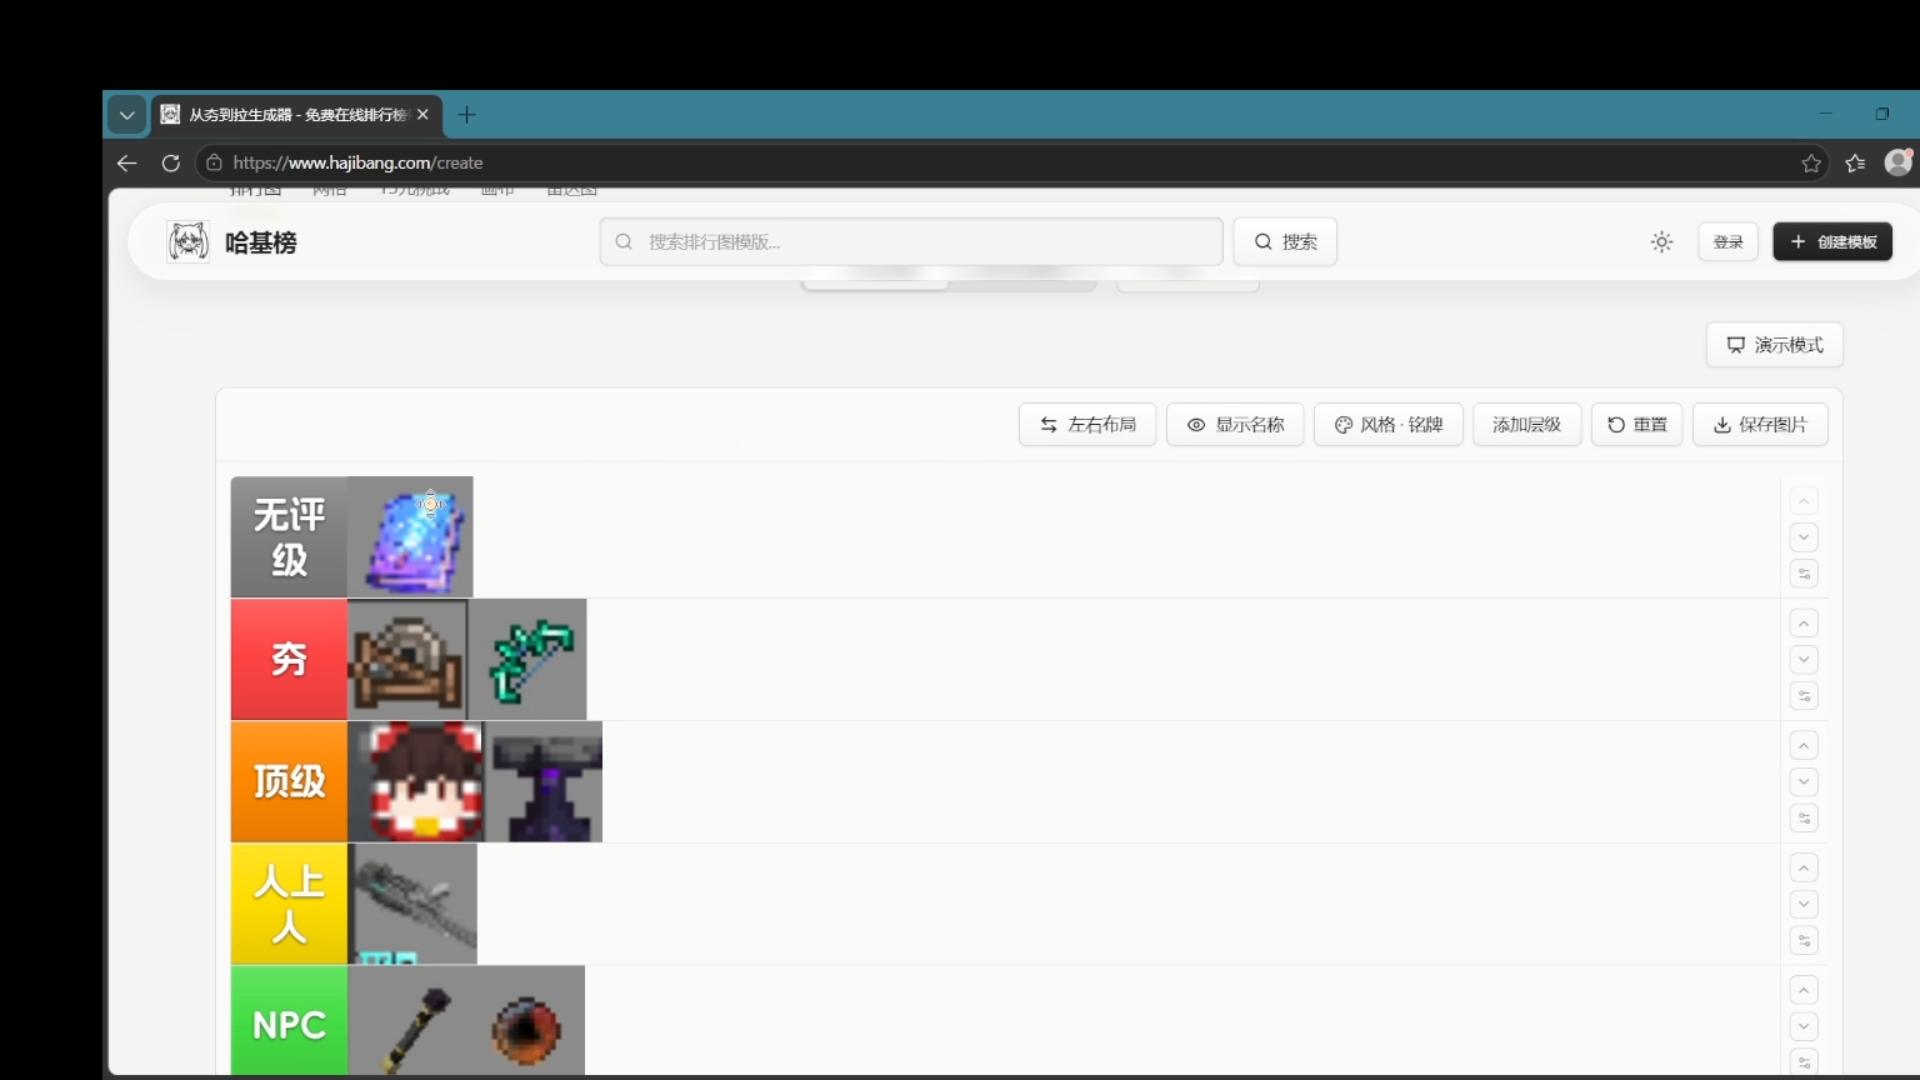This screenshot has width=1920, height=1080.
Task: Click 保存图片 to save image
Action: click(x=1760, y=425)
